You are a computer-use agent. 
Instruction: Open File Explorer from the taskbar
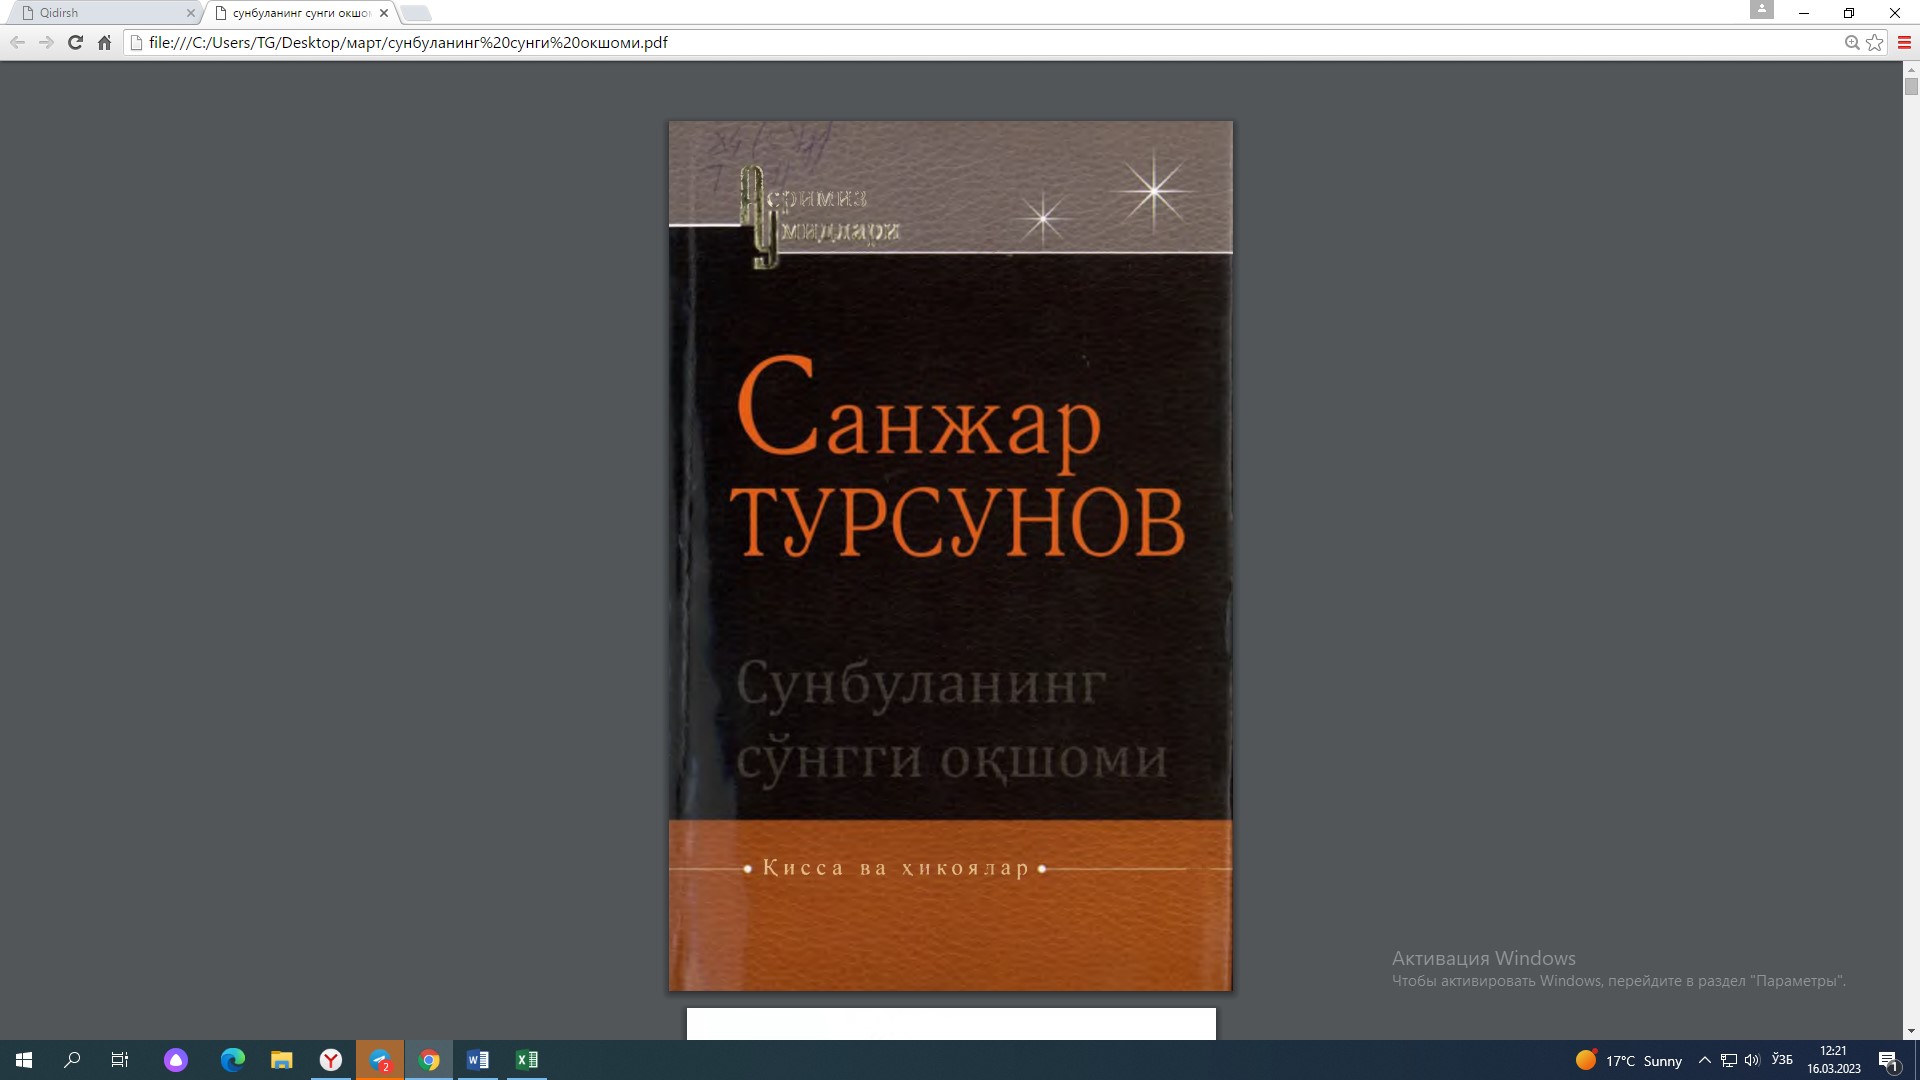[x=281, y=1059]
